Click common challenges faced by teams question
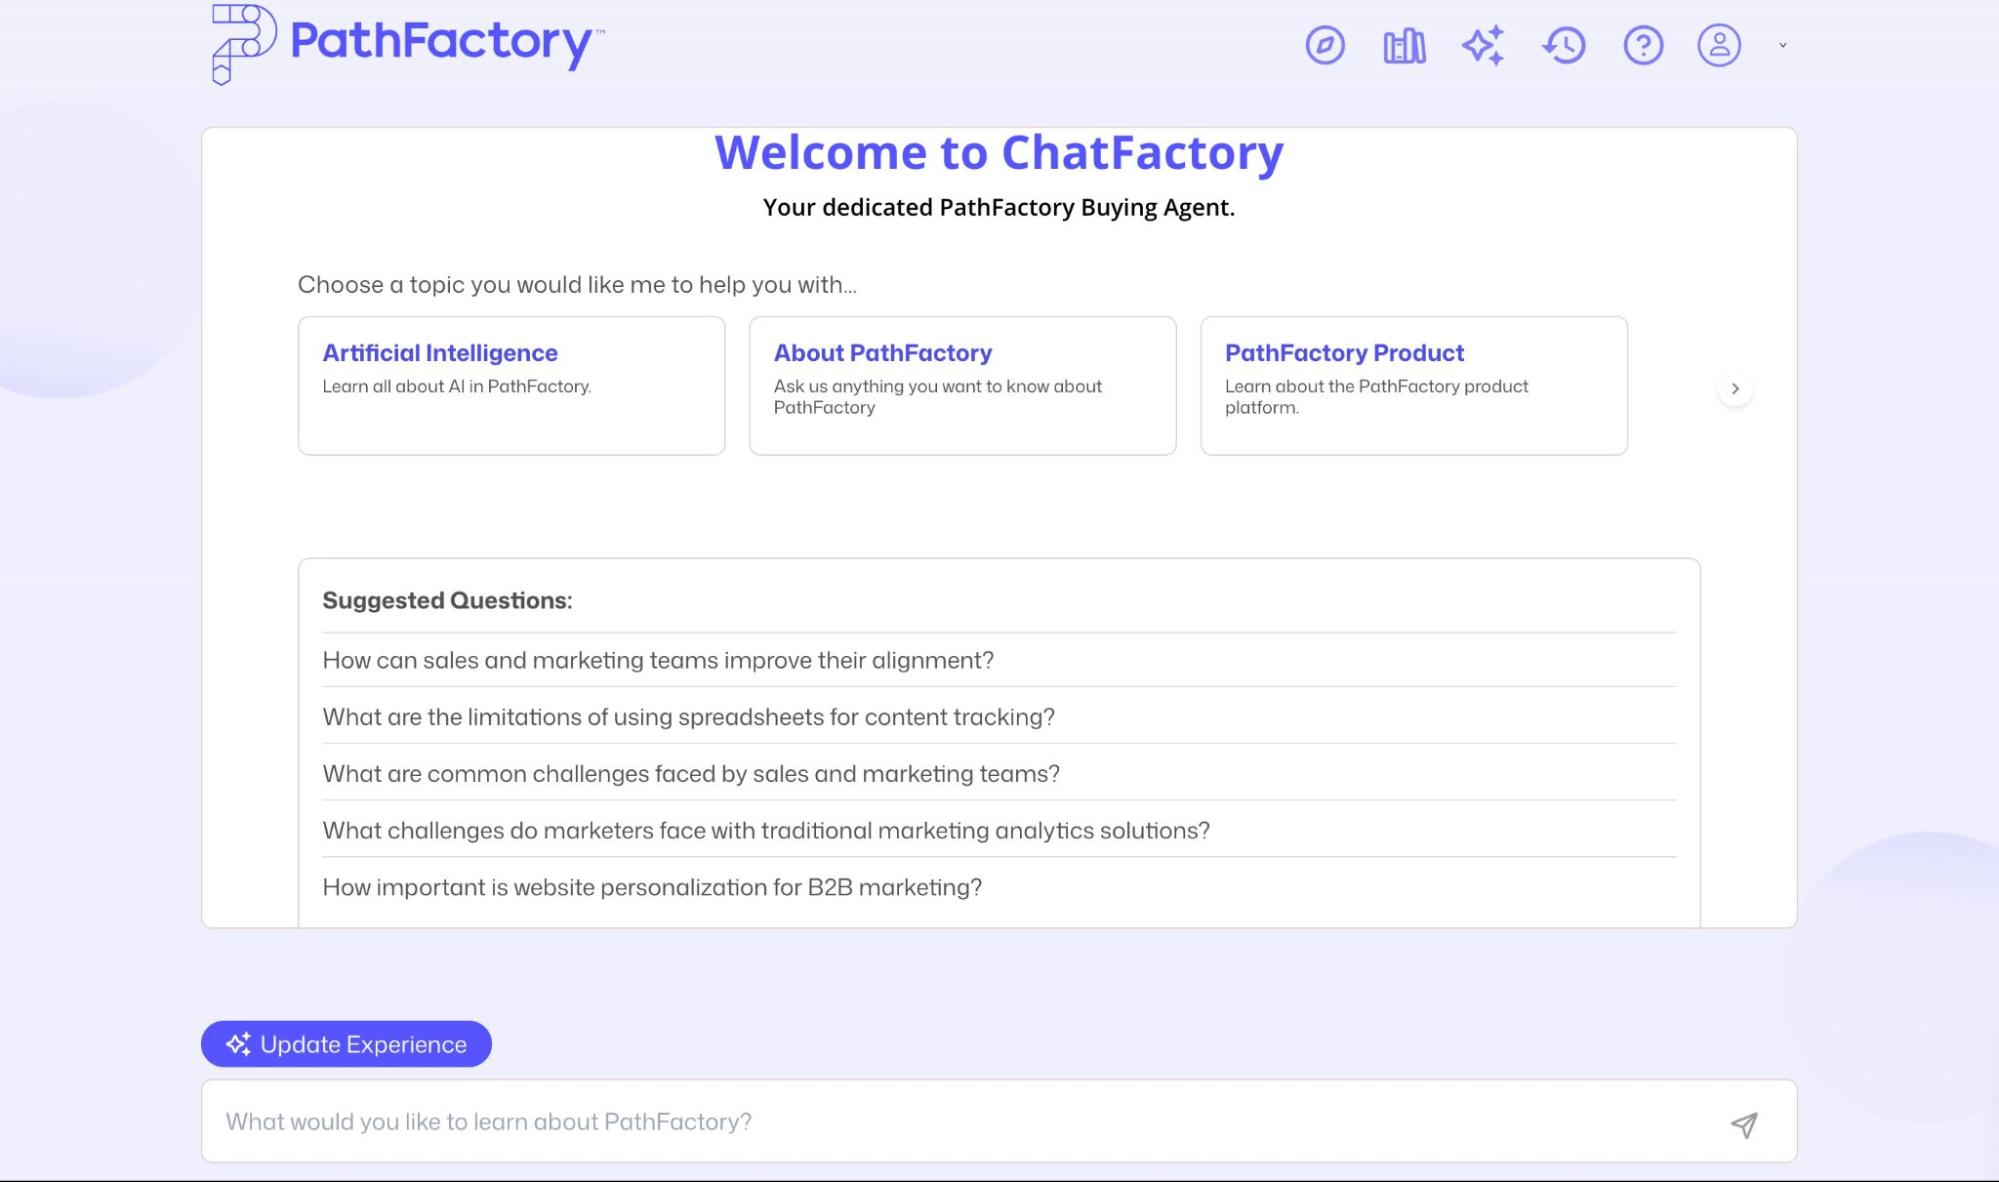Viewport: 1999px width, 1182px height. (x=692, y=773)
